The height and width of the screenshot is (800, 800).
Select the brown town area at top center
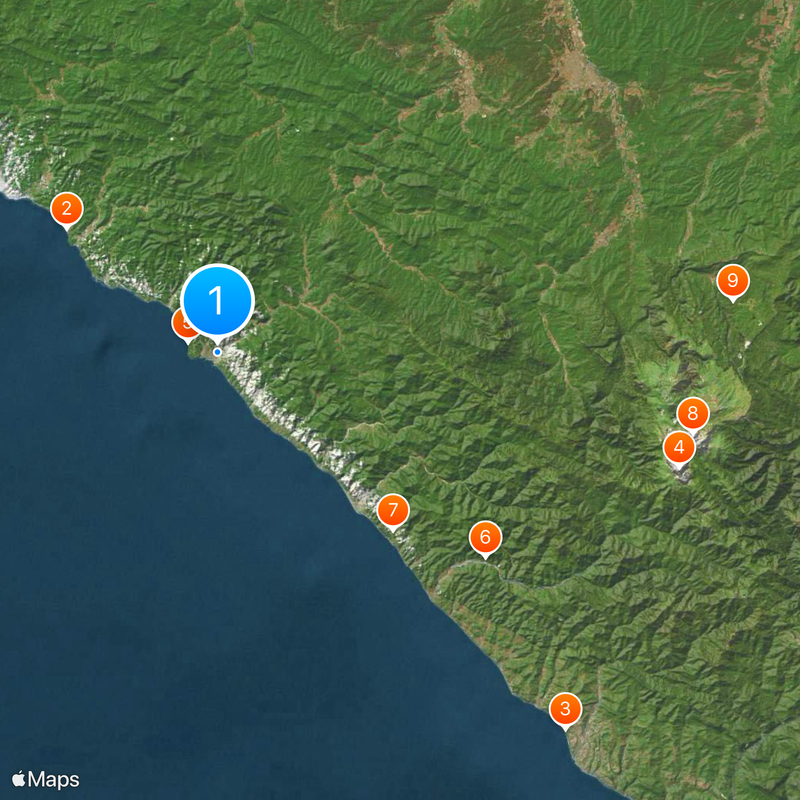pyautogui.click(x=582, y=71)
